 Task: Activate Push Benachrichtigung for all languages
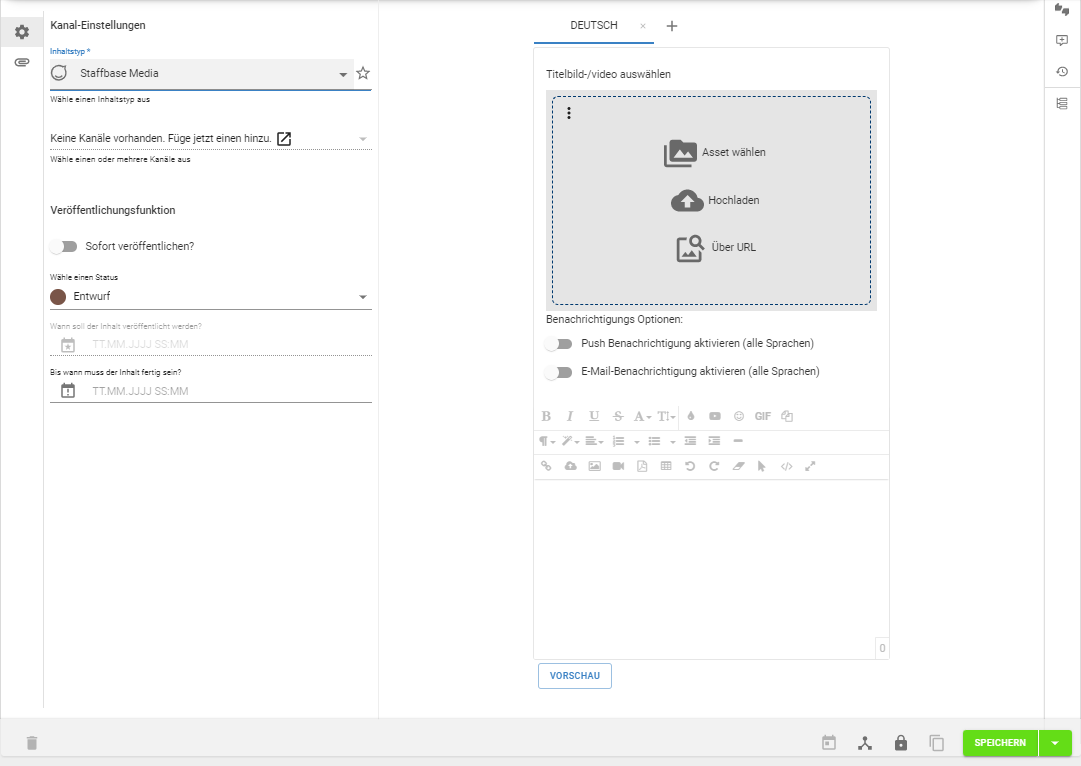click(x=560, y=343)
